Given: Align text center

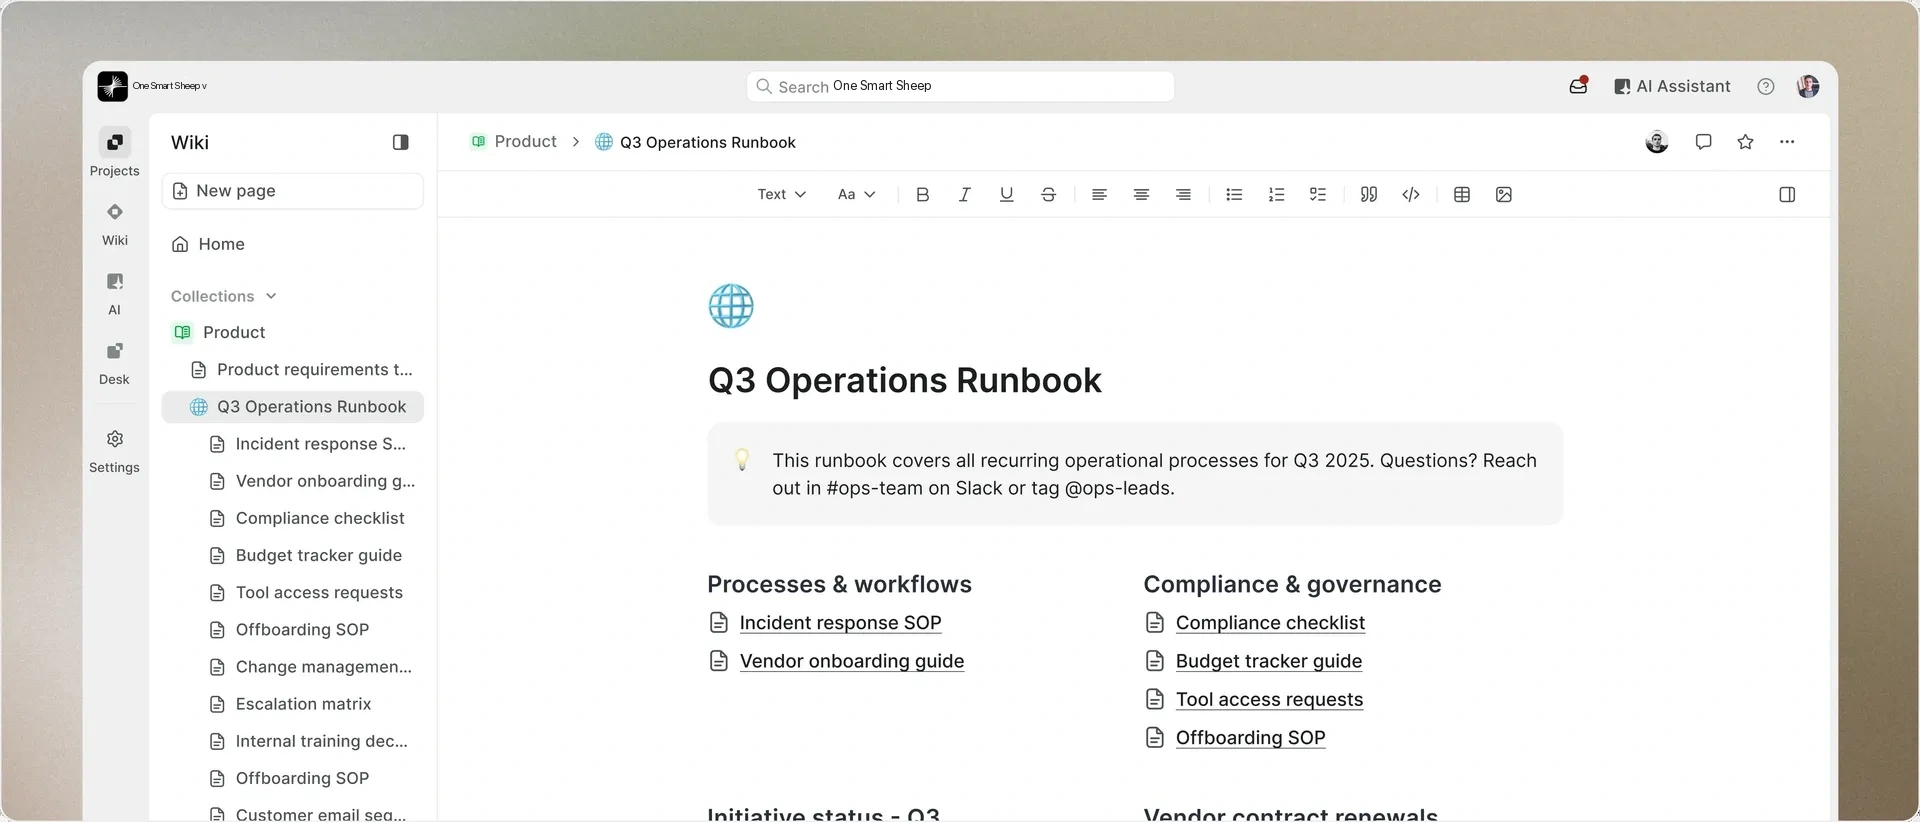Looking at the screenshot, I should [x=1141, y=194].
